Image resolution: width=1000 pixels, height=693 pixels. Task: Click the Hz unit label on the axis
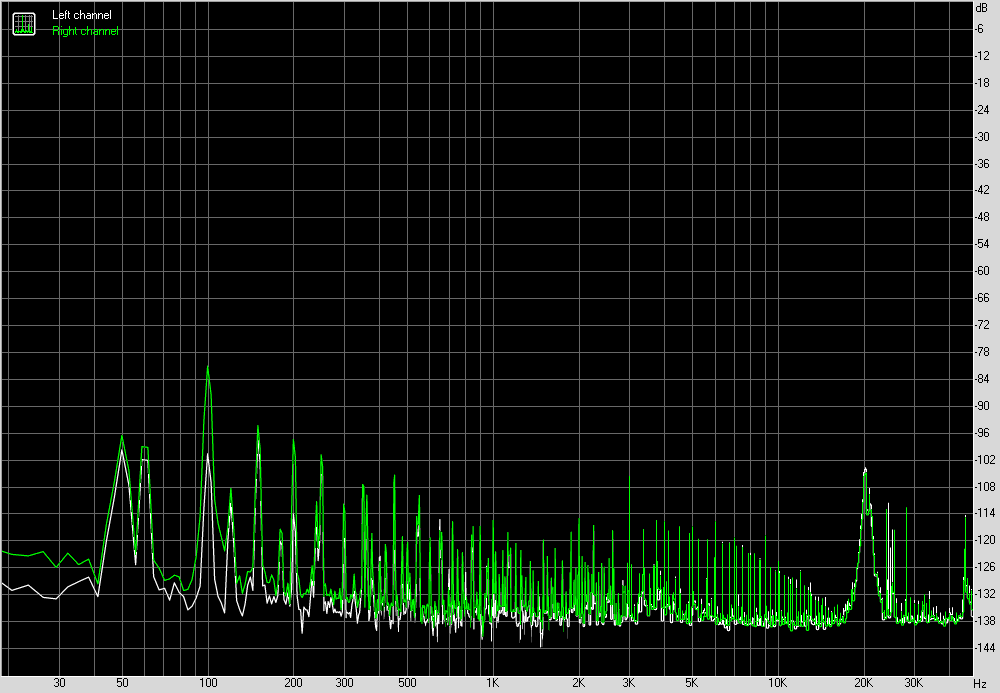pyautogui.click(x=980, y=683)
